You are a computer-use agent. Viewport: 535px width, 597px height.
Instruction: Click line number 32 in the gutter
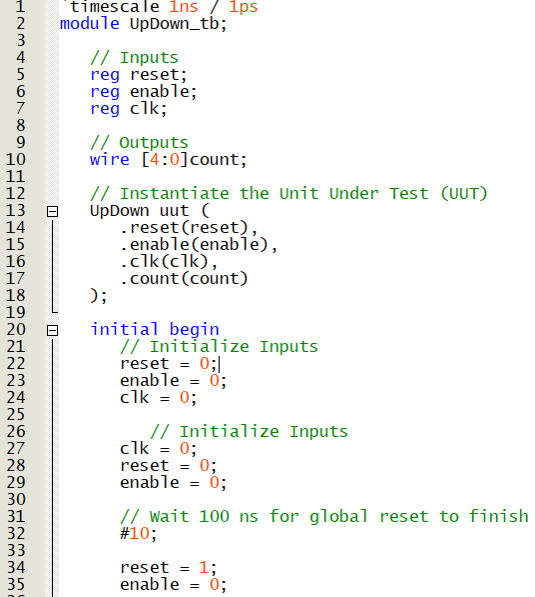[16, 533]
